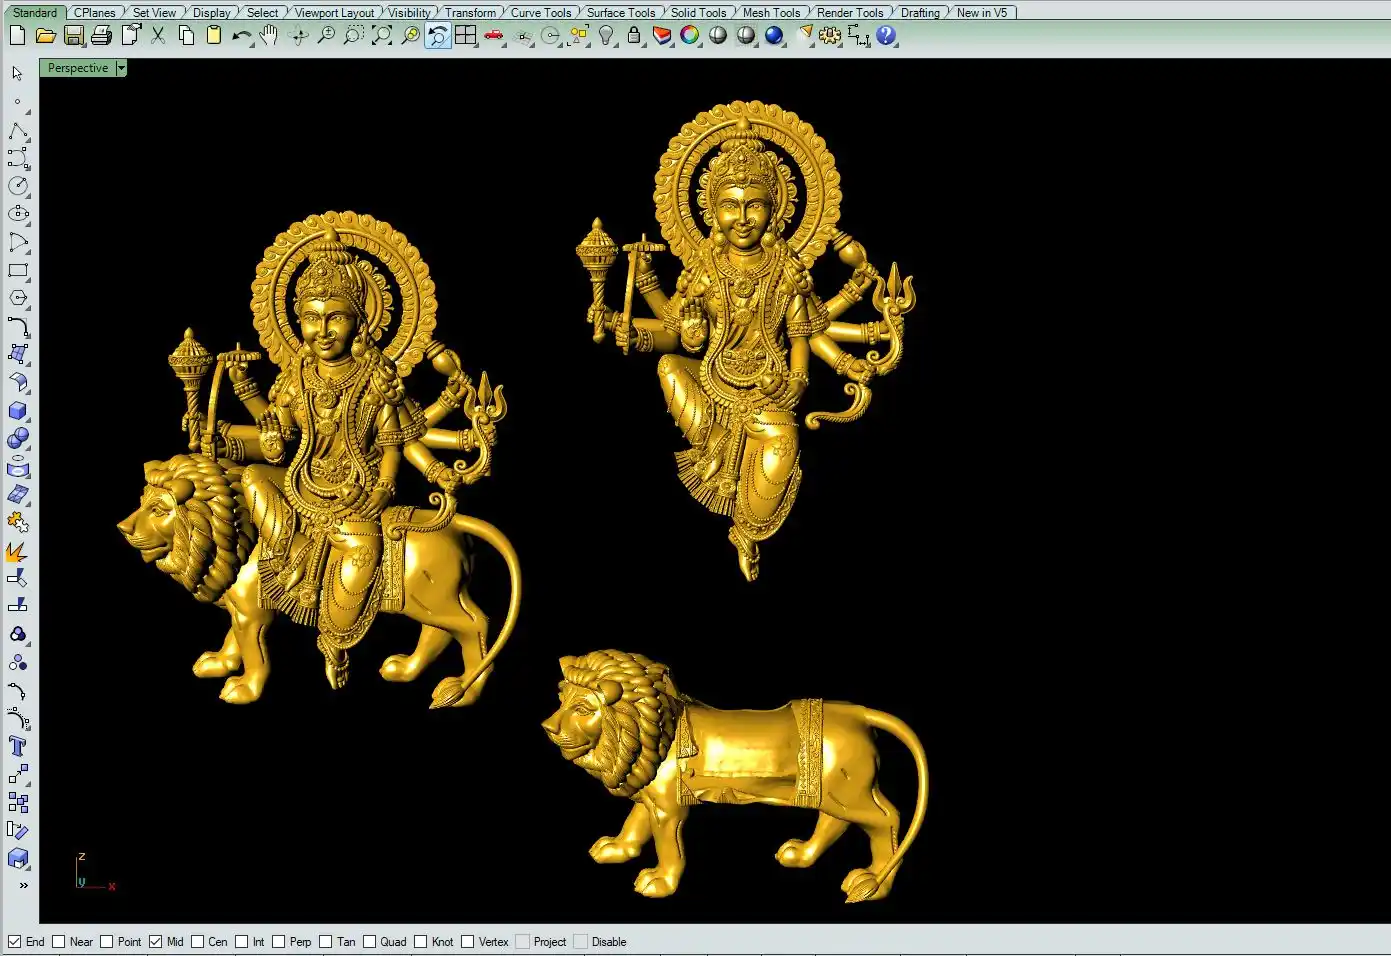Click the Explode tool icon
The image size is (1391, 956).
[x=18, y=551]
